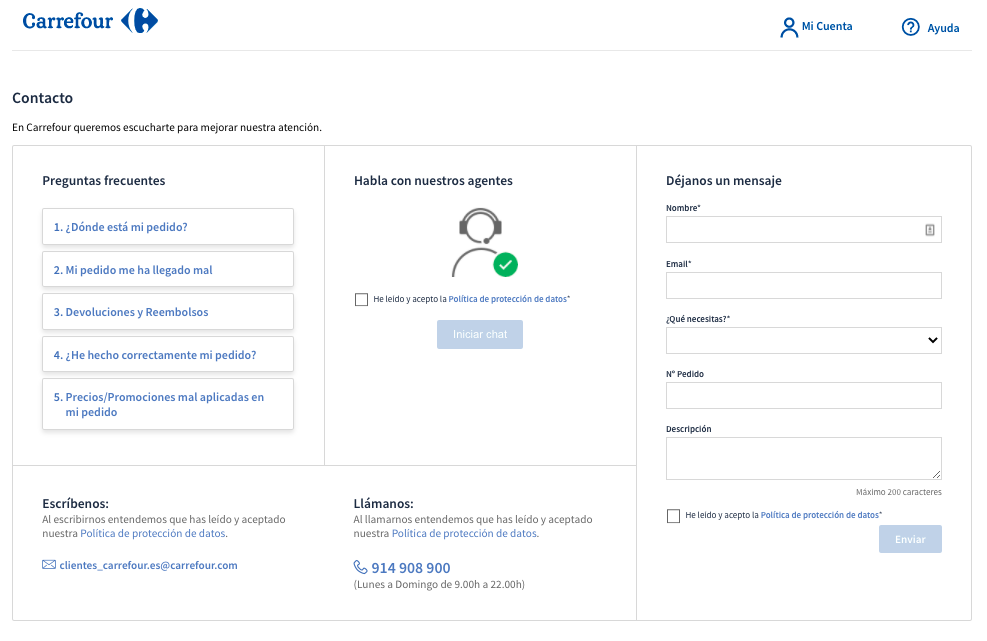
Task: Click the green checkmark on the agent avatar
Action: pyautogui.click(x=505, y=265)
